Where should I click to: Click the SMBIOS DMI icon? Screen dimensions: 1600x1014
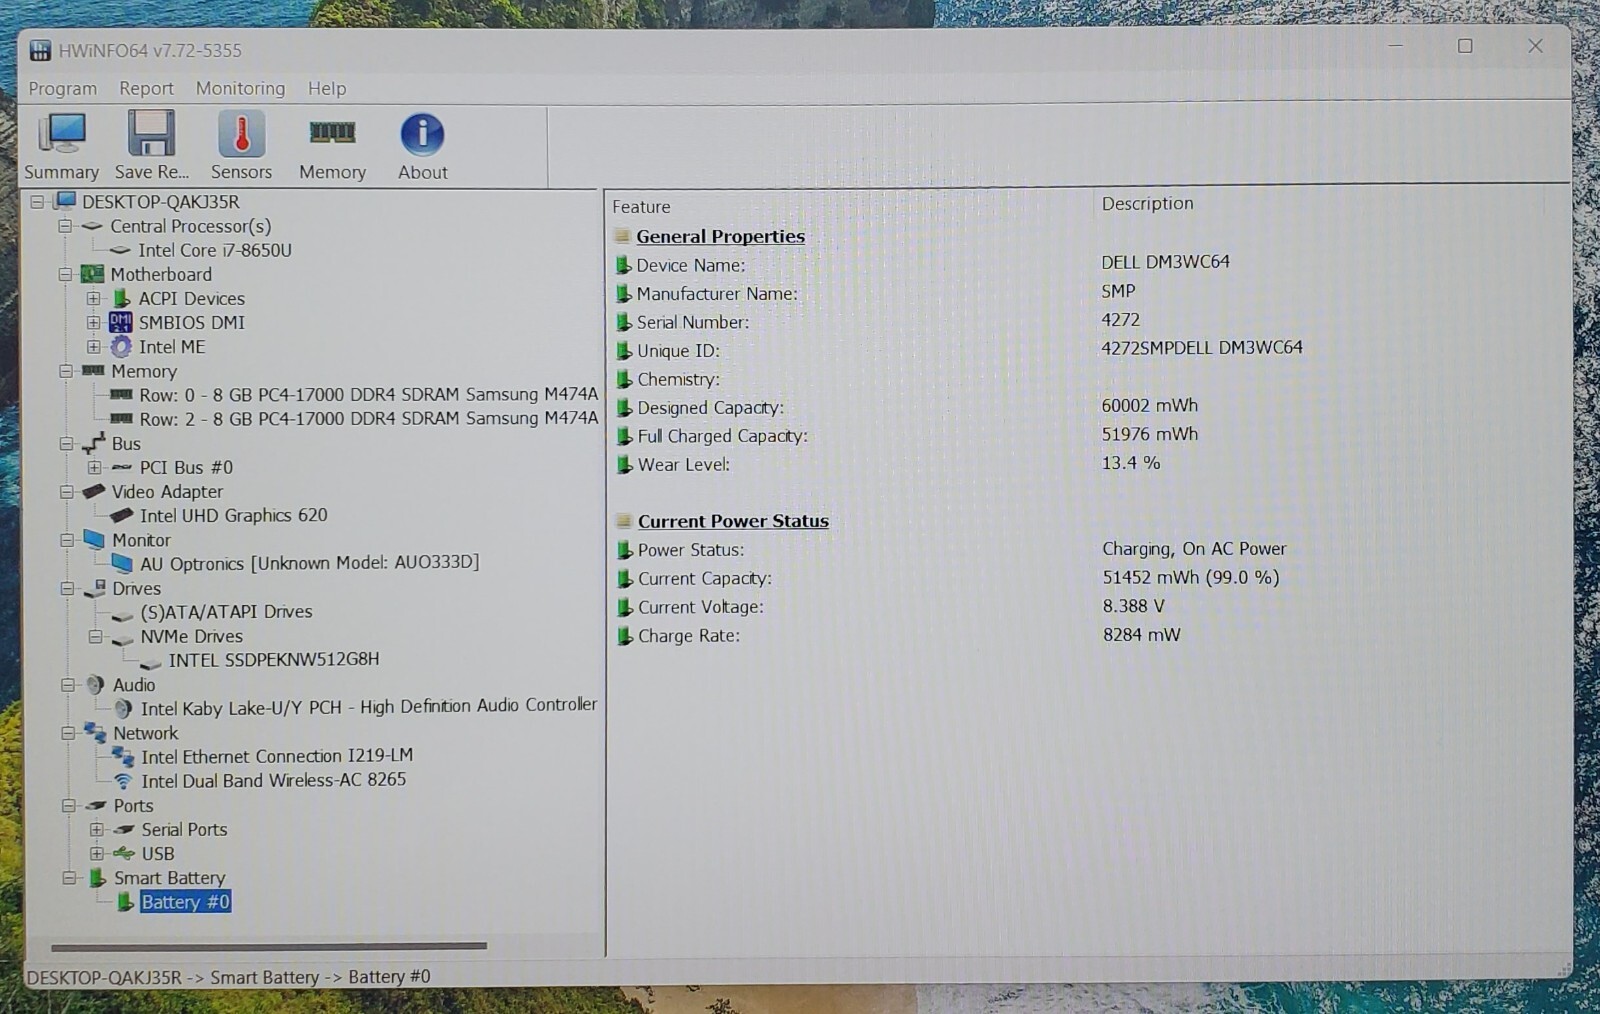[120, 322]
